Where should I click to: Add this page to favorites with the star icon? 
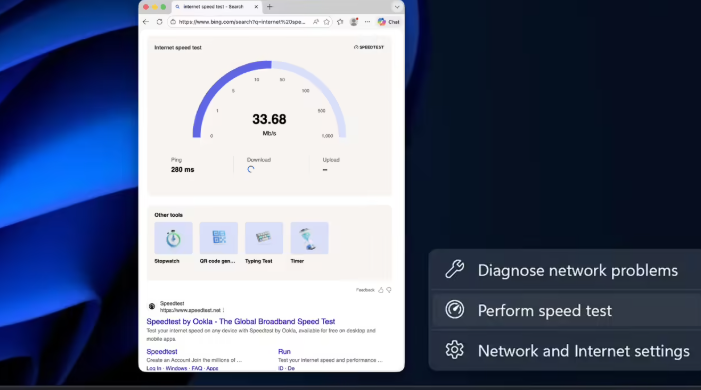(x=327, y=21)
